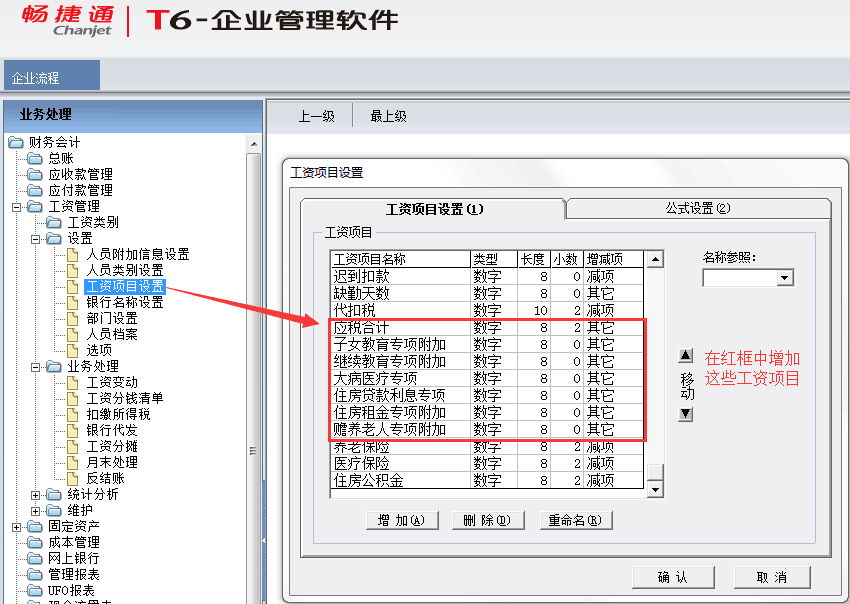
Task: Click the document icon beside 银行名称设置
Action: pos(73,303)
